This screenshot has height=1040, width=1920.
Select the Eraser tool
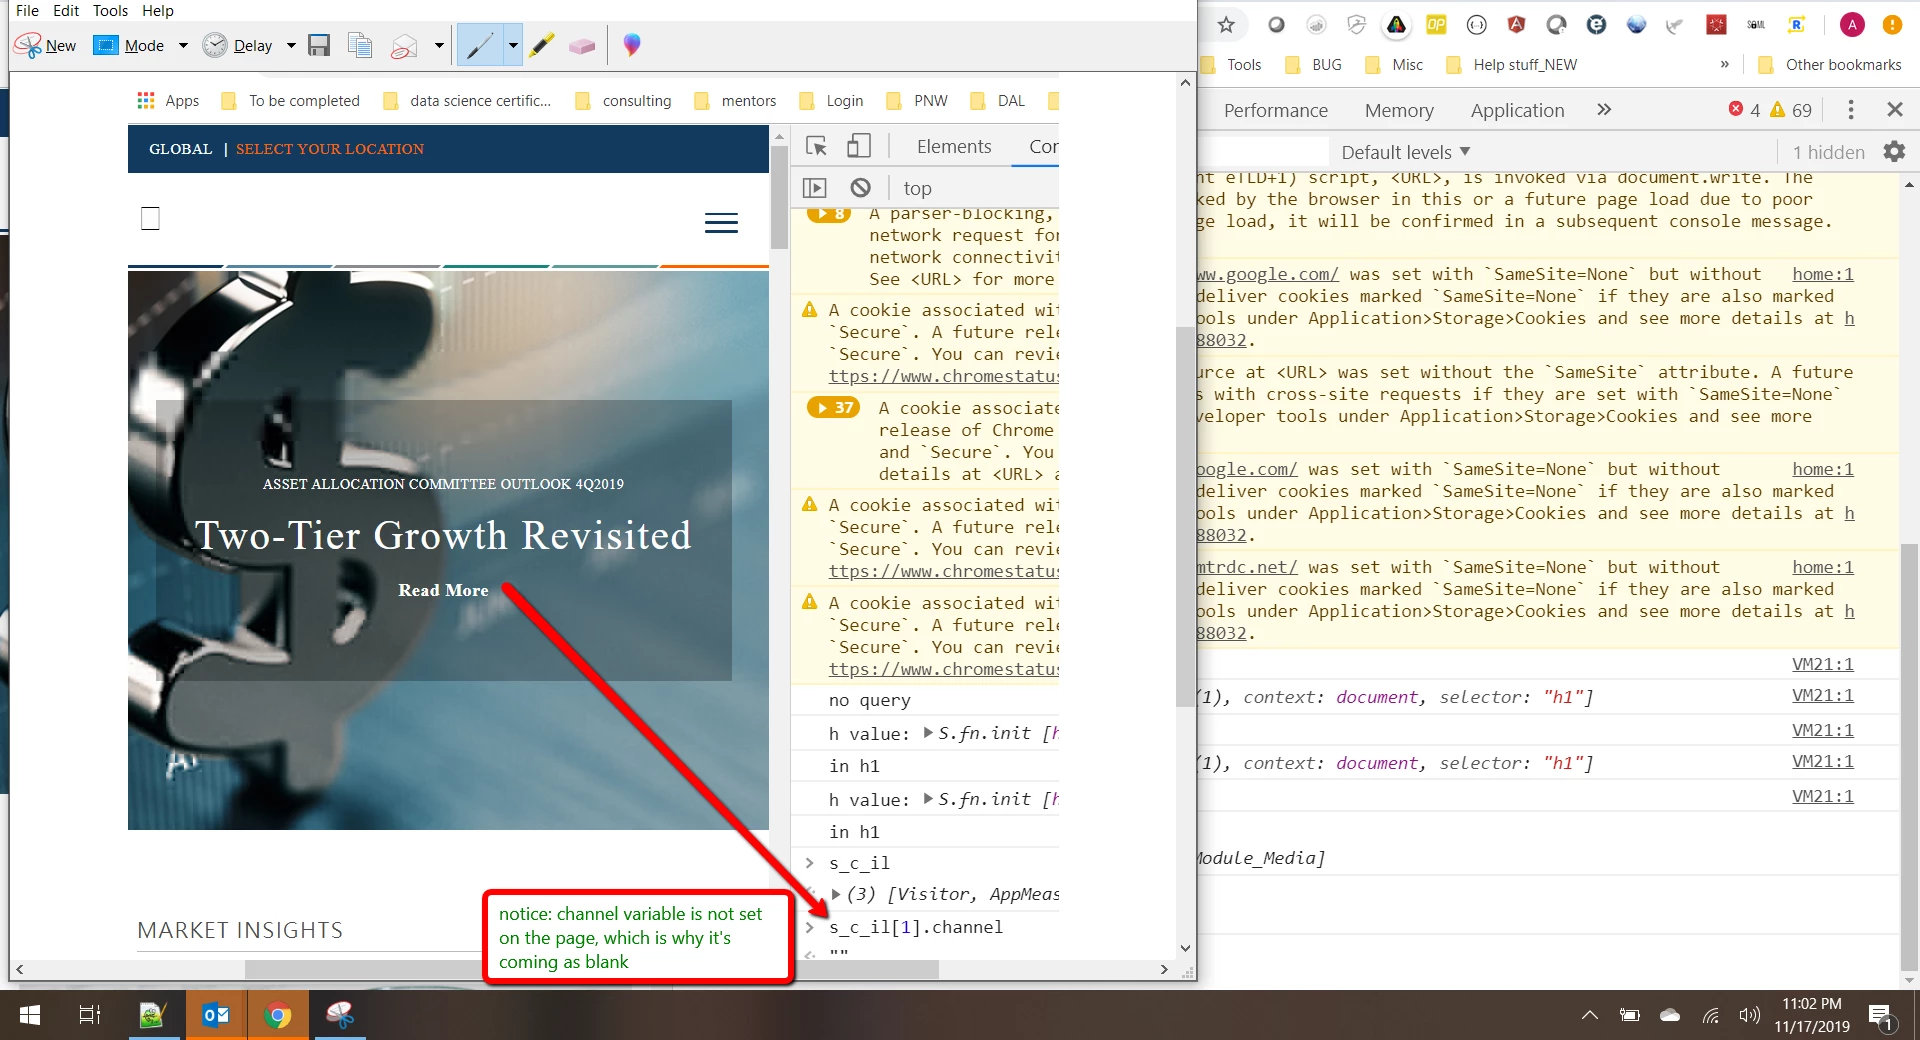(582, 46)
